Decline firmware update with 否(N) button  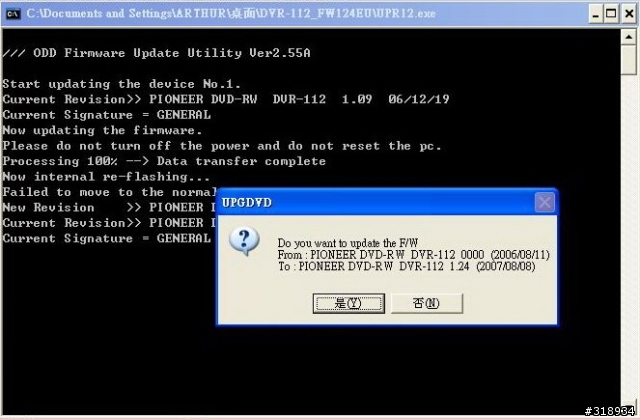tap(427, 303)
